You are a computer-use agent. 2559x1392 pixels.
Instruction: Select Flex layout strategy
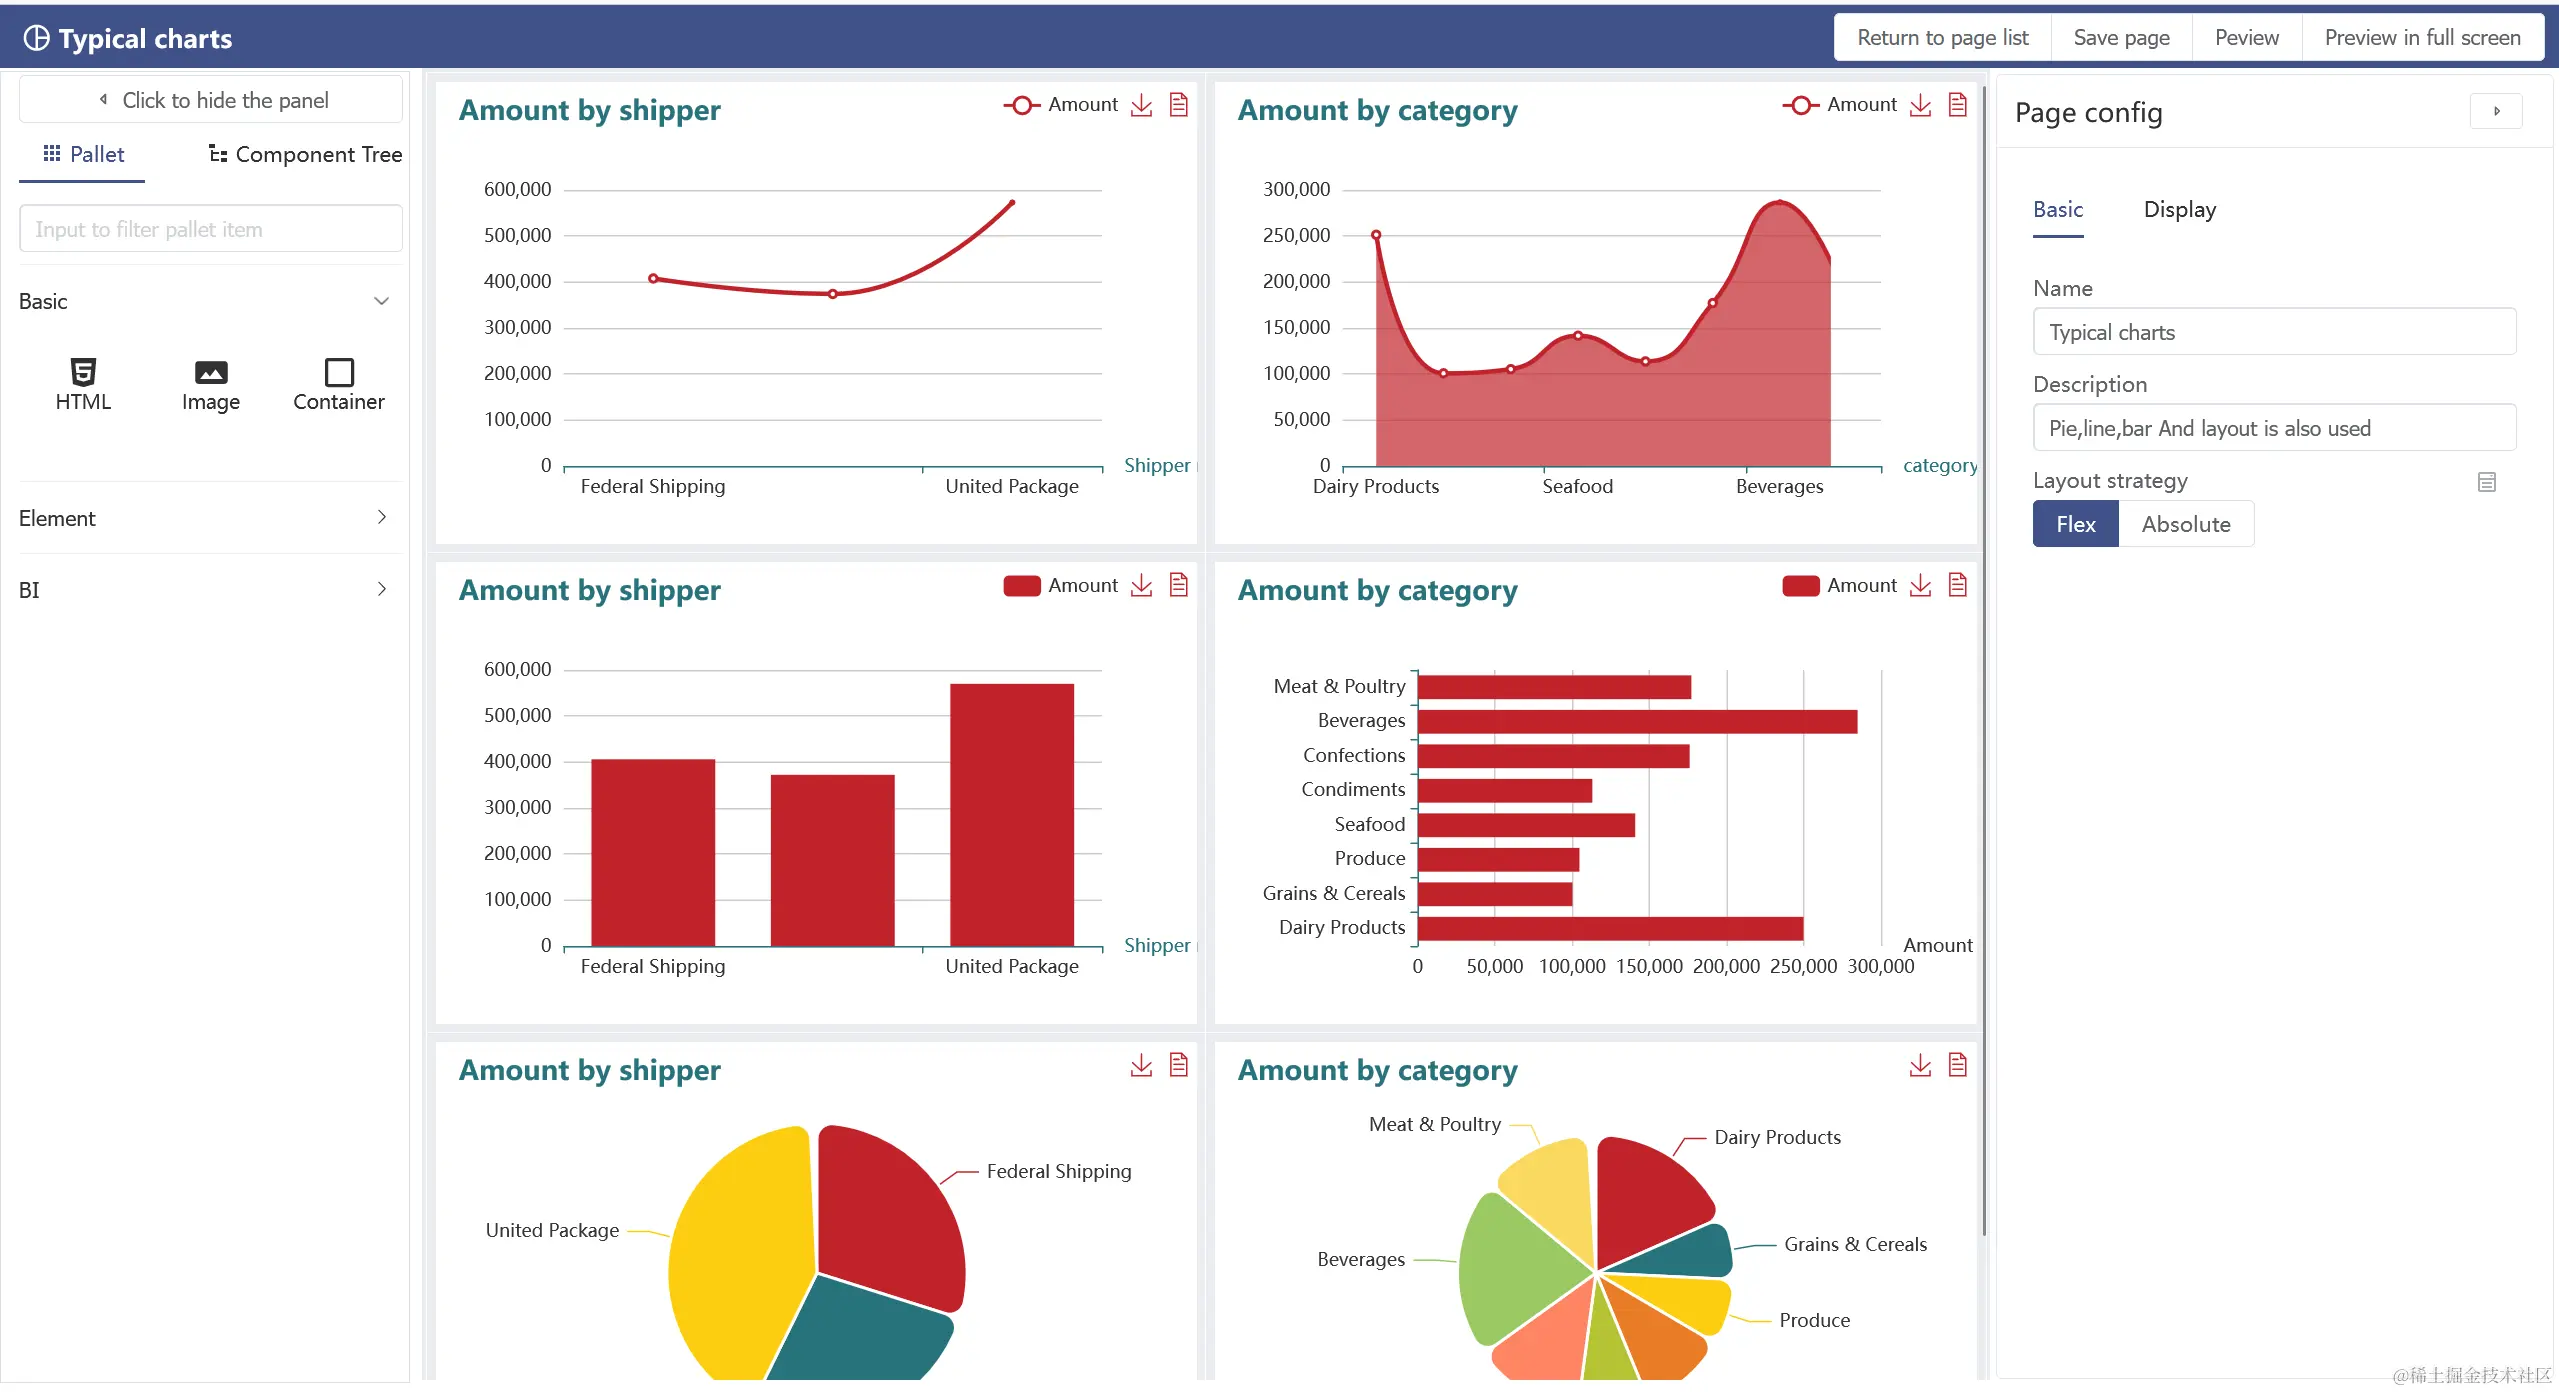[x=2075, y=524]
